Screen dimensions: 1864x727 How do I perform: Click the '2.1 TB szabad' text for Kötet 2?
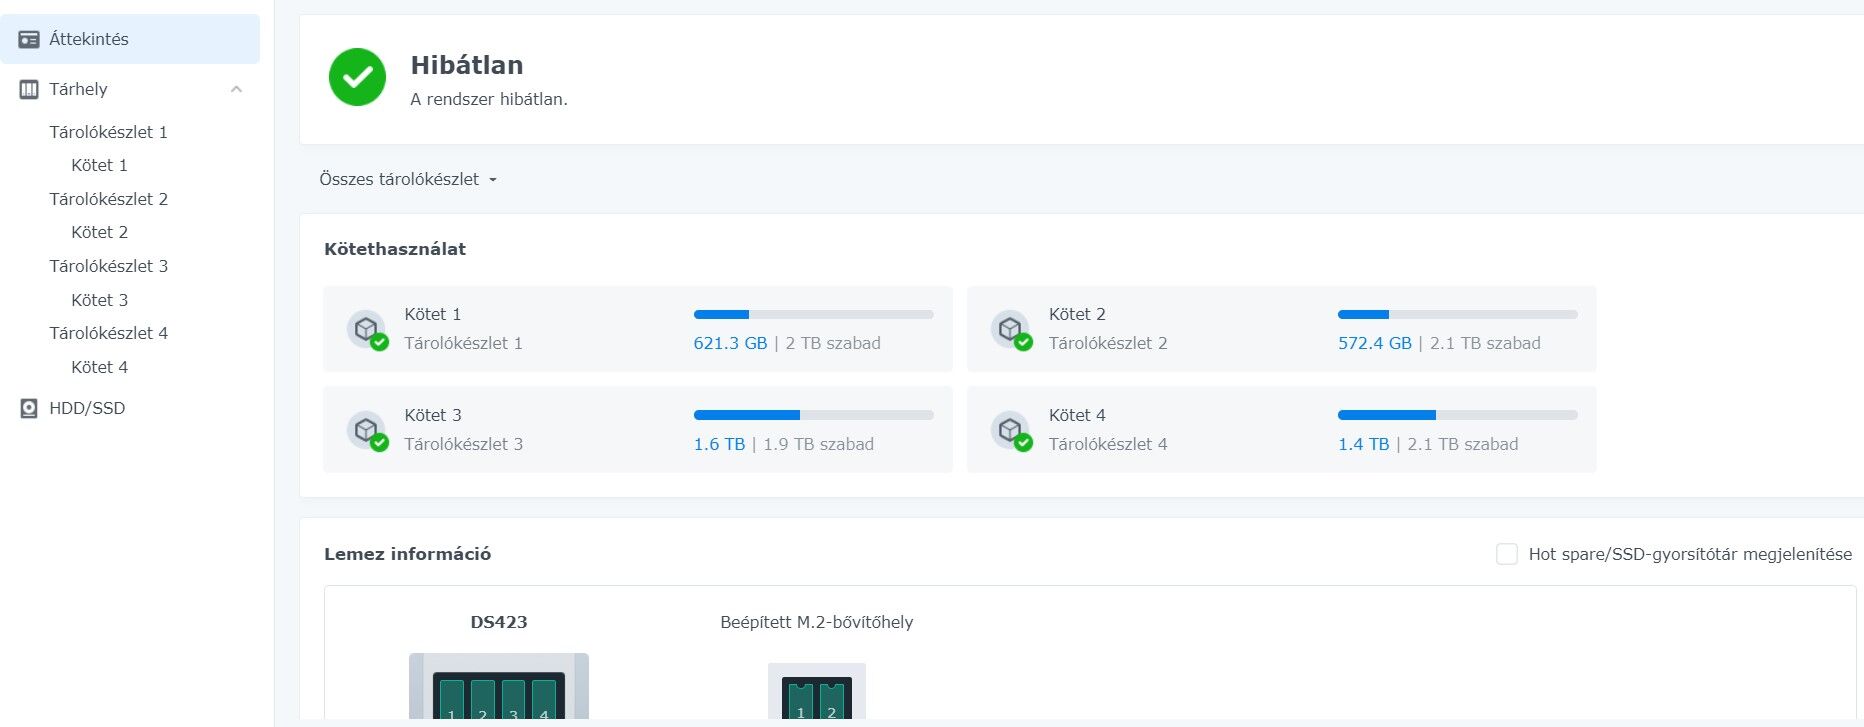1485,343
